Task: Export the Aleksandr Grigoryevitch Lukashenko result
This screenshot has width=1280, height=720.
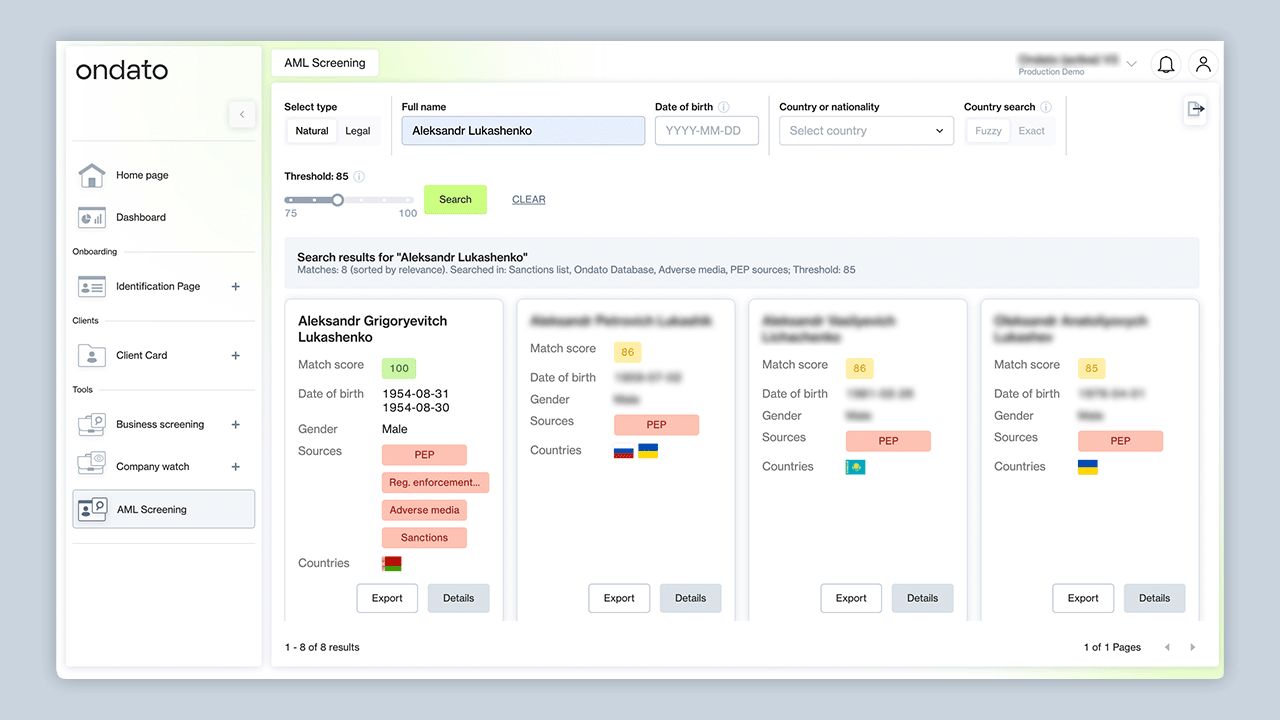Action: 387,598
